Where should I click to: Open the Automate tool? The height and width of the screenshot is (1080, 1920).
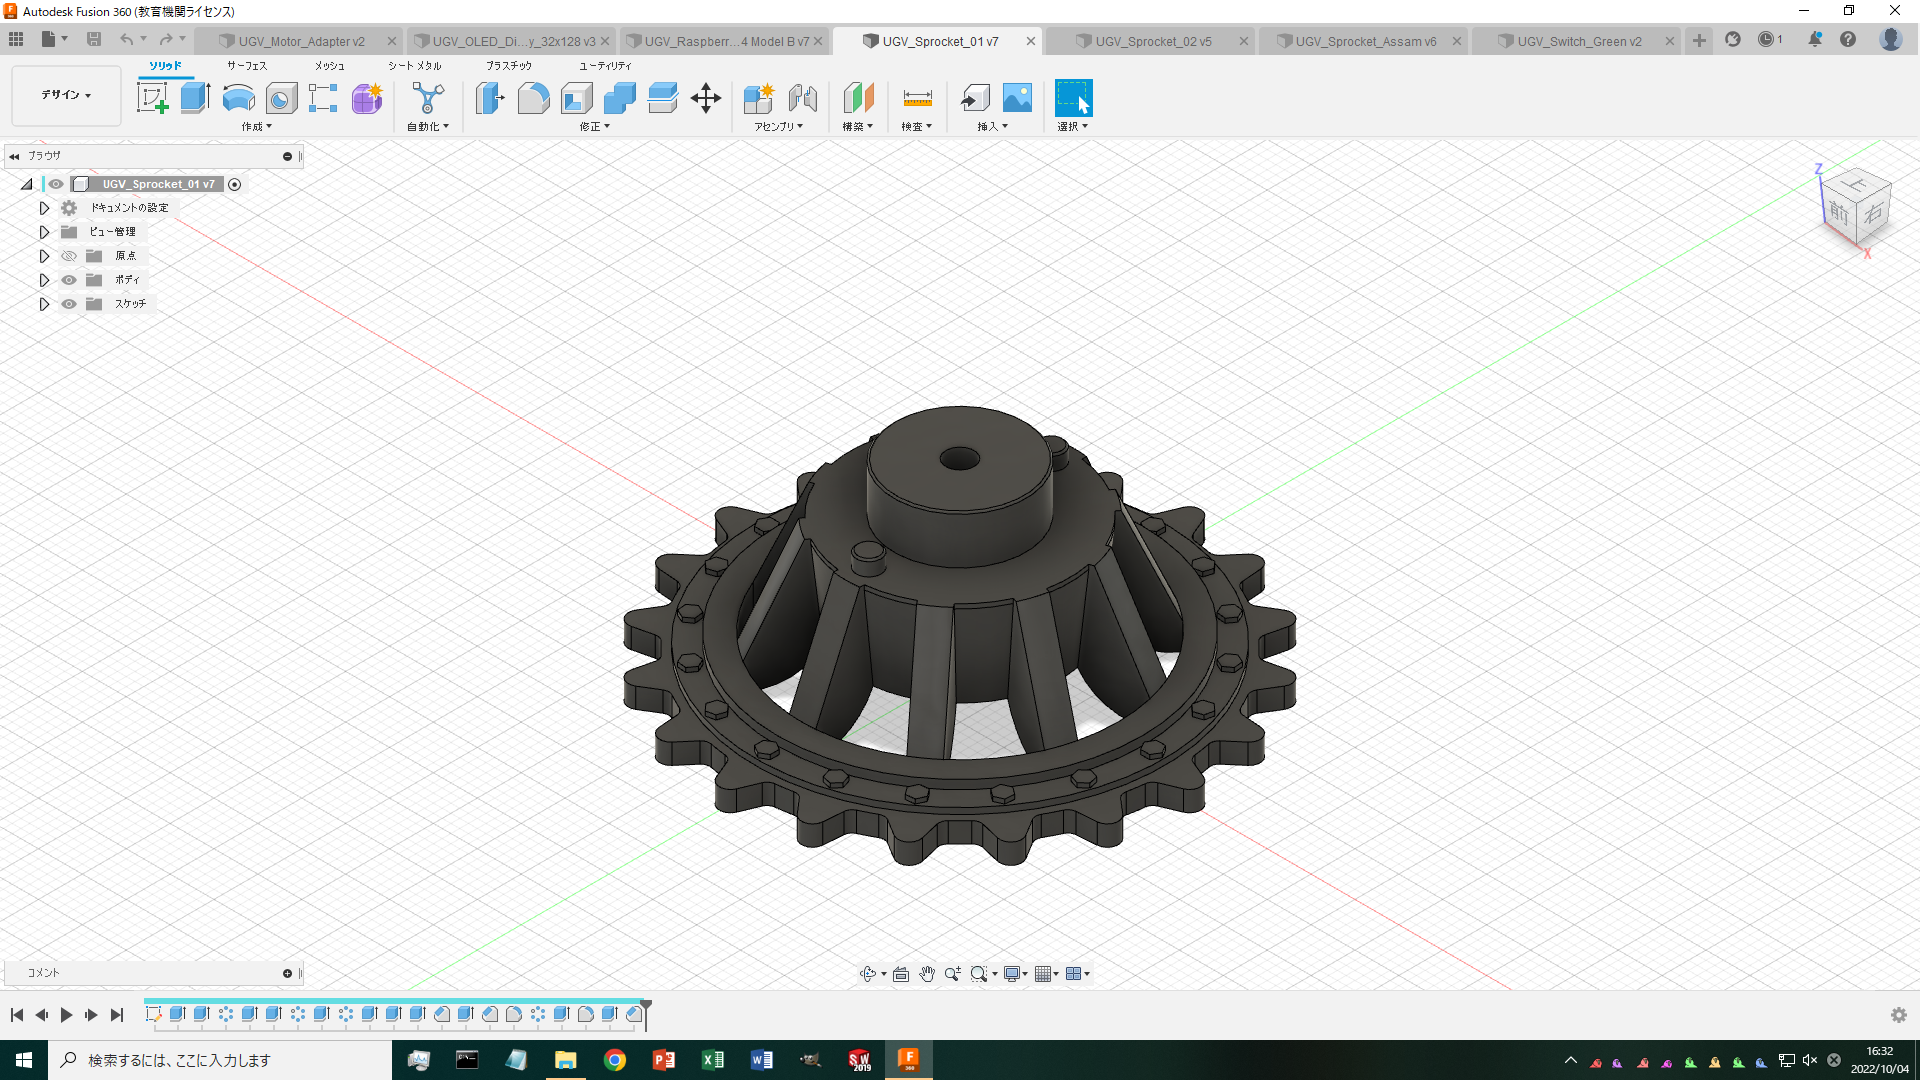[428, 98]
